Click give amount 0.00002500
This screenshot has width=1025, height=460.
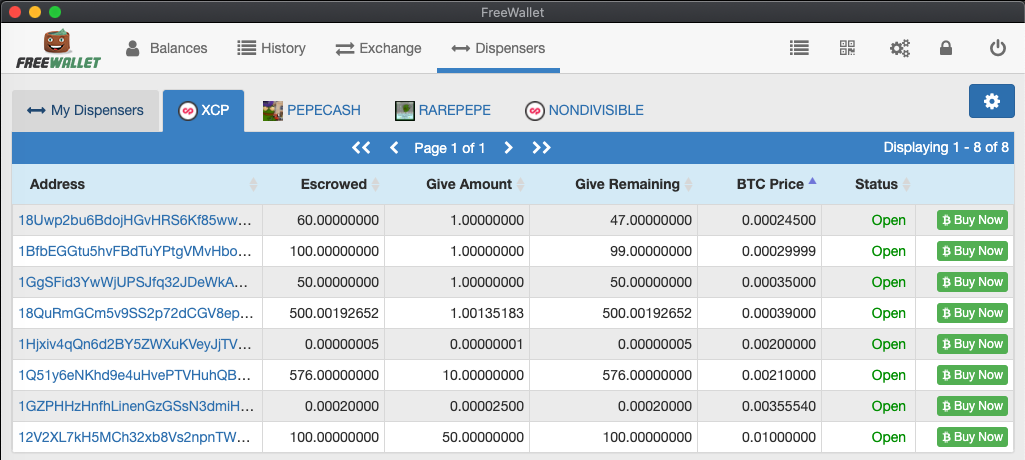486,406
